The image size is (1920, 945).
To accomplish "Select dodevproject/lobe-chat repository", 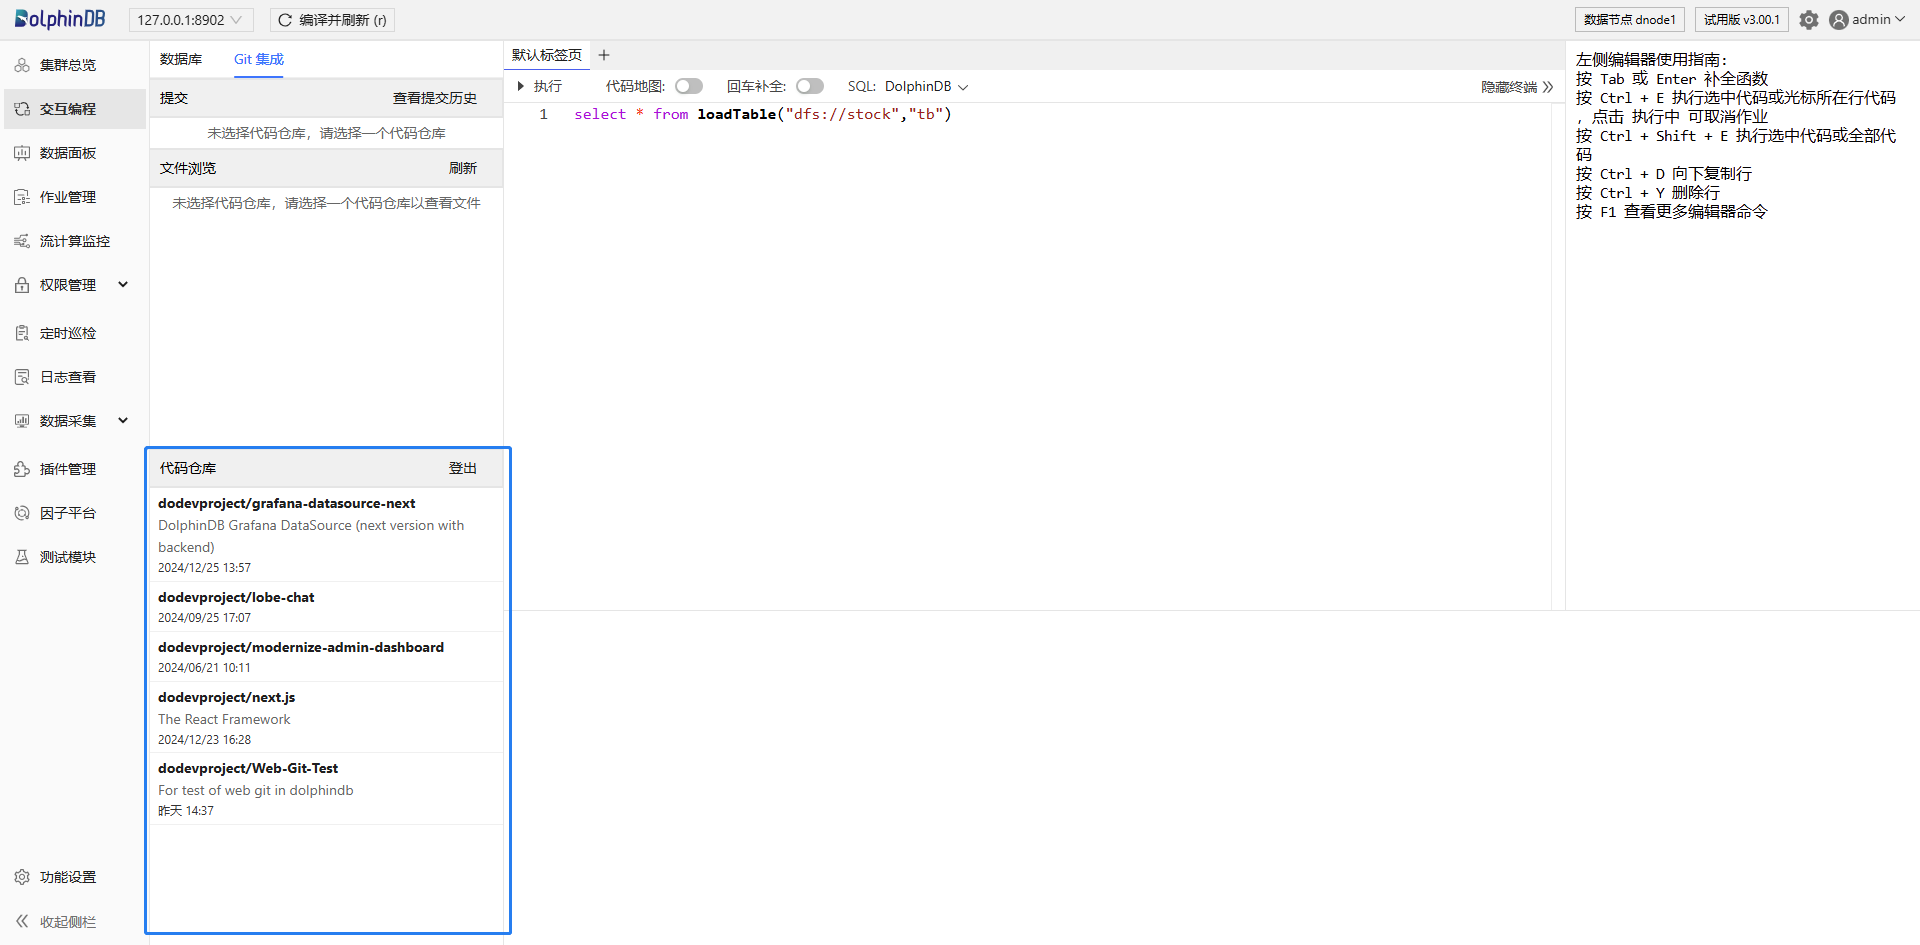I will 236,597.
